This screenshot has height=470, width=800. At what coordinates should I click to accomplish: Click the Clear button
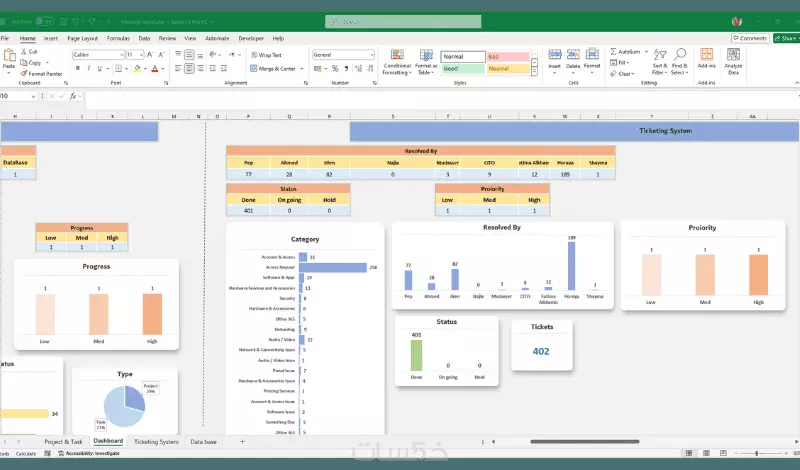[621, 73]
